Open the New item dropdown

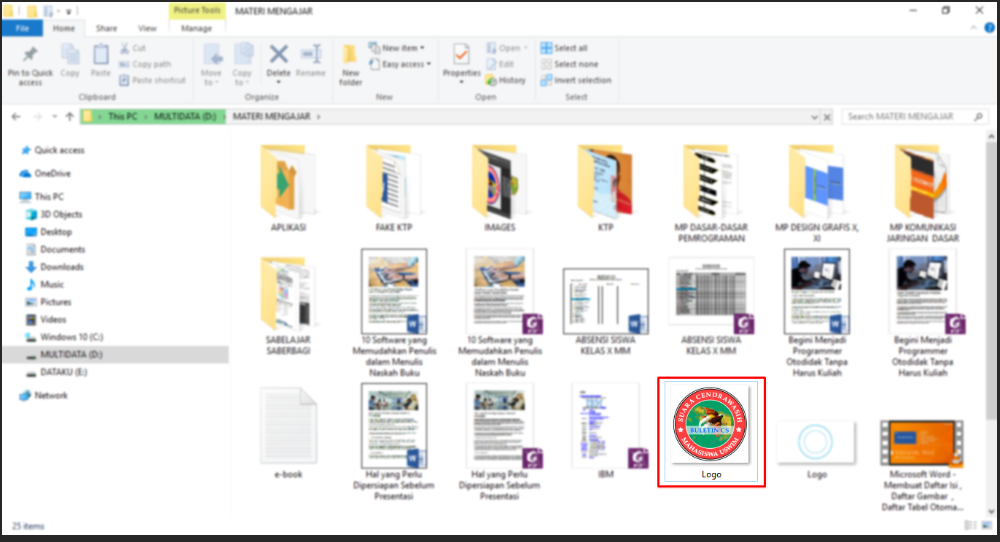[x=396, y=48]
